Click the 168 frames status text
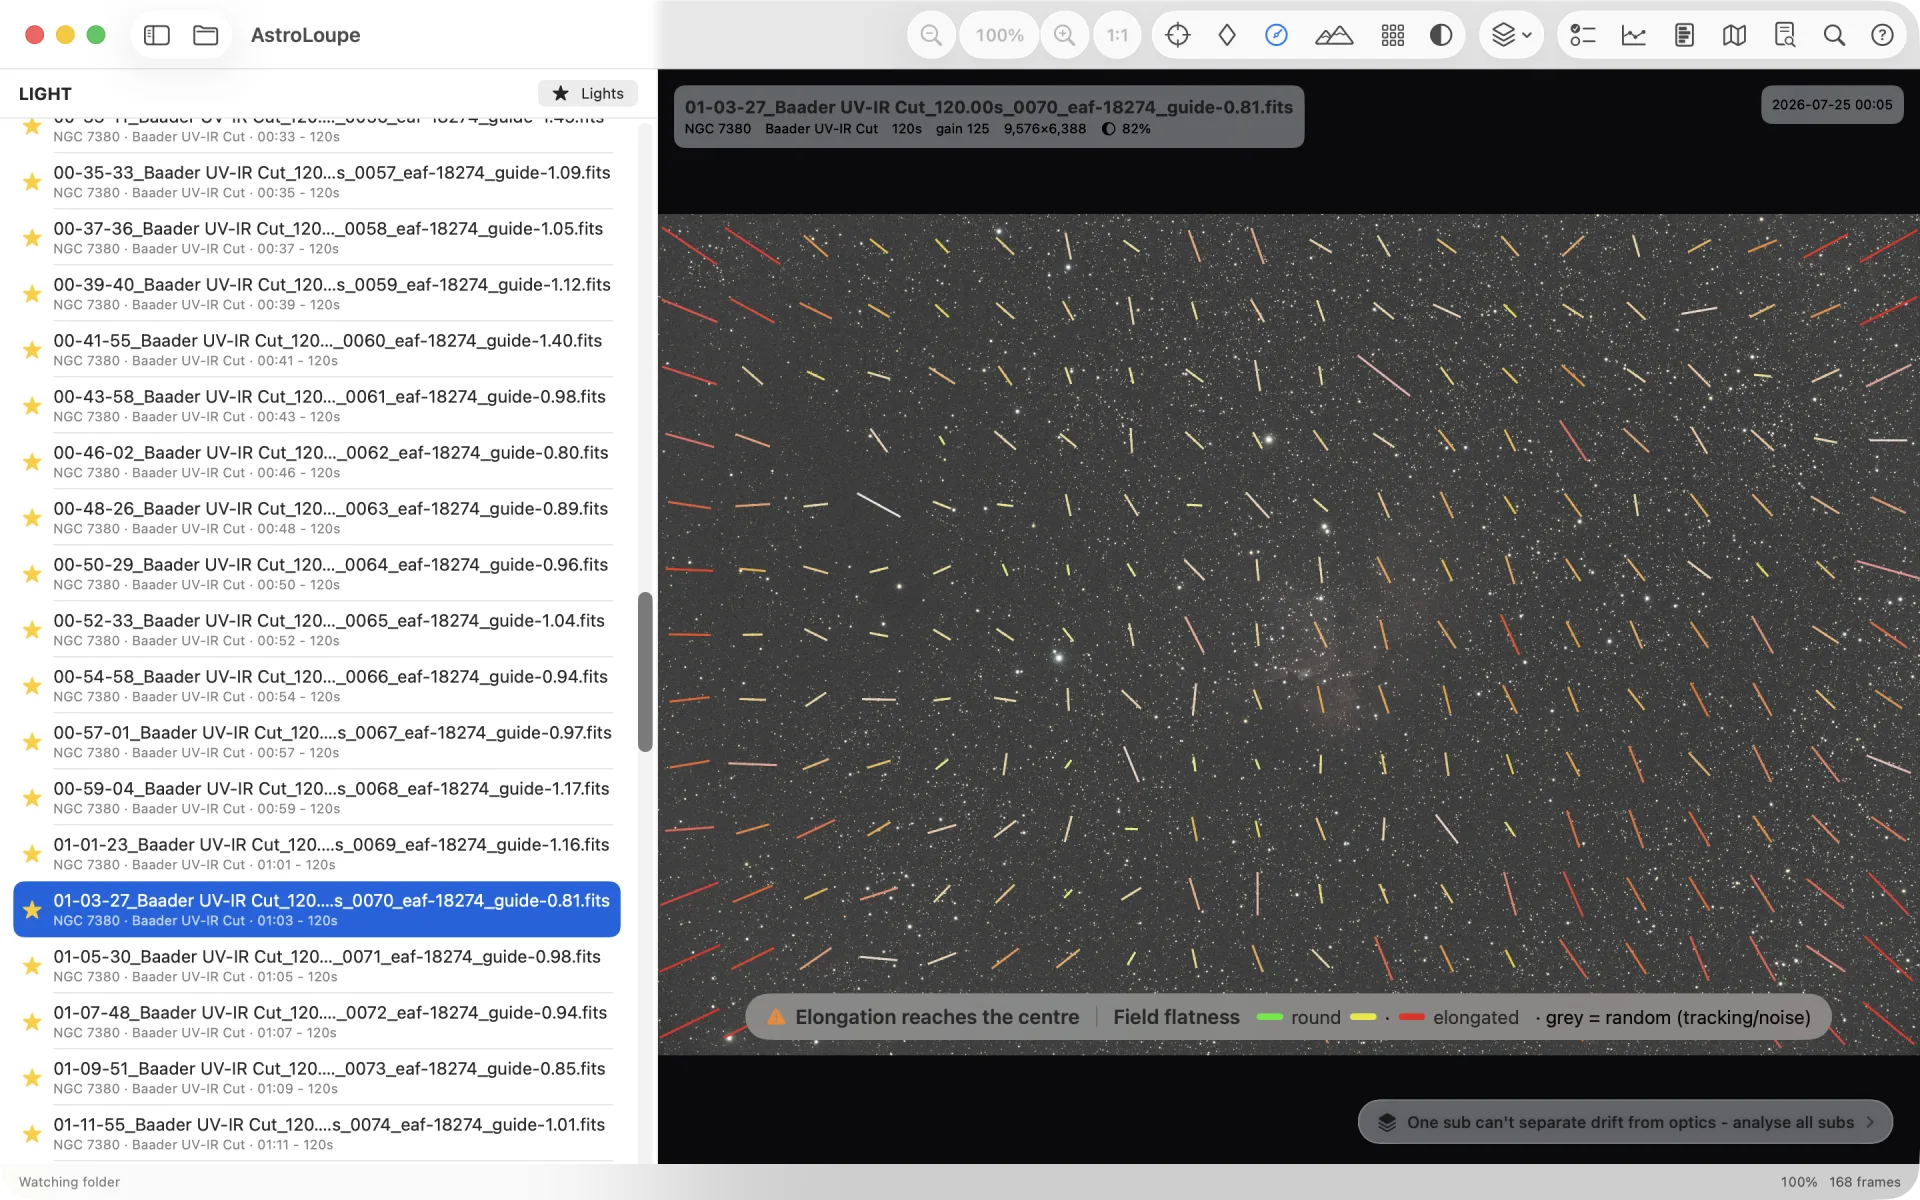1920x1200 pixels. pos(1864,1182)
